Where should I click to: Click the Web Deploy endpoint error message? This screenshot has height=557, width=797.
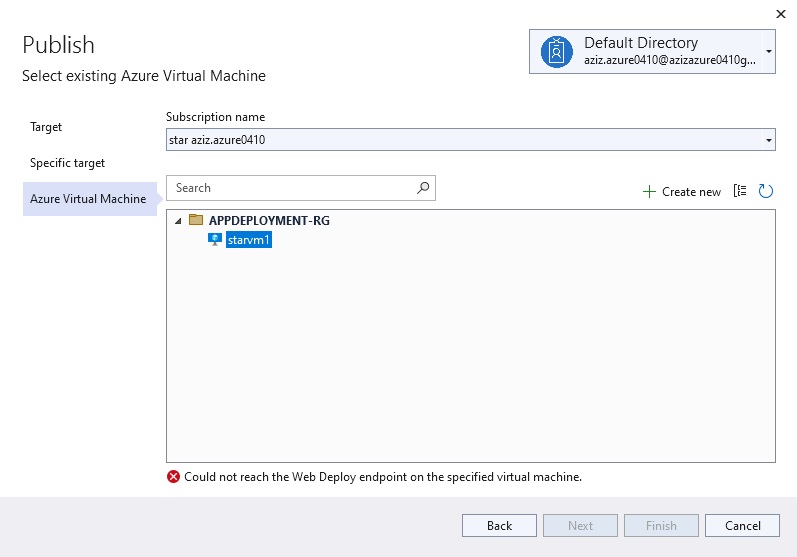(383, 477)
